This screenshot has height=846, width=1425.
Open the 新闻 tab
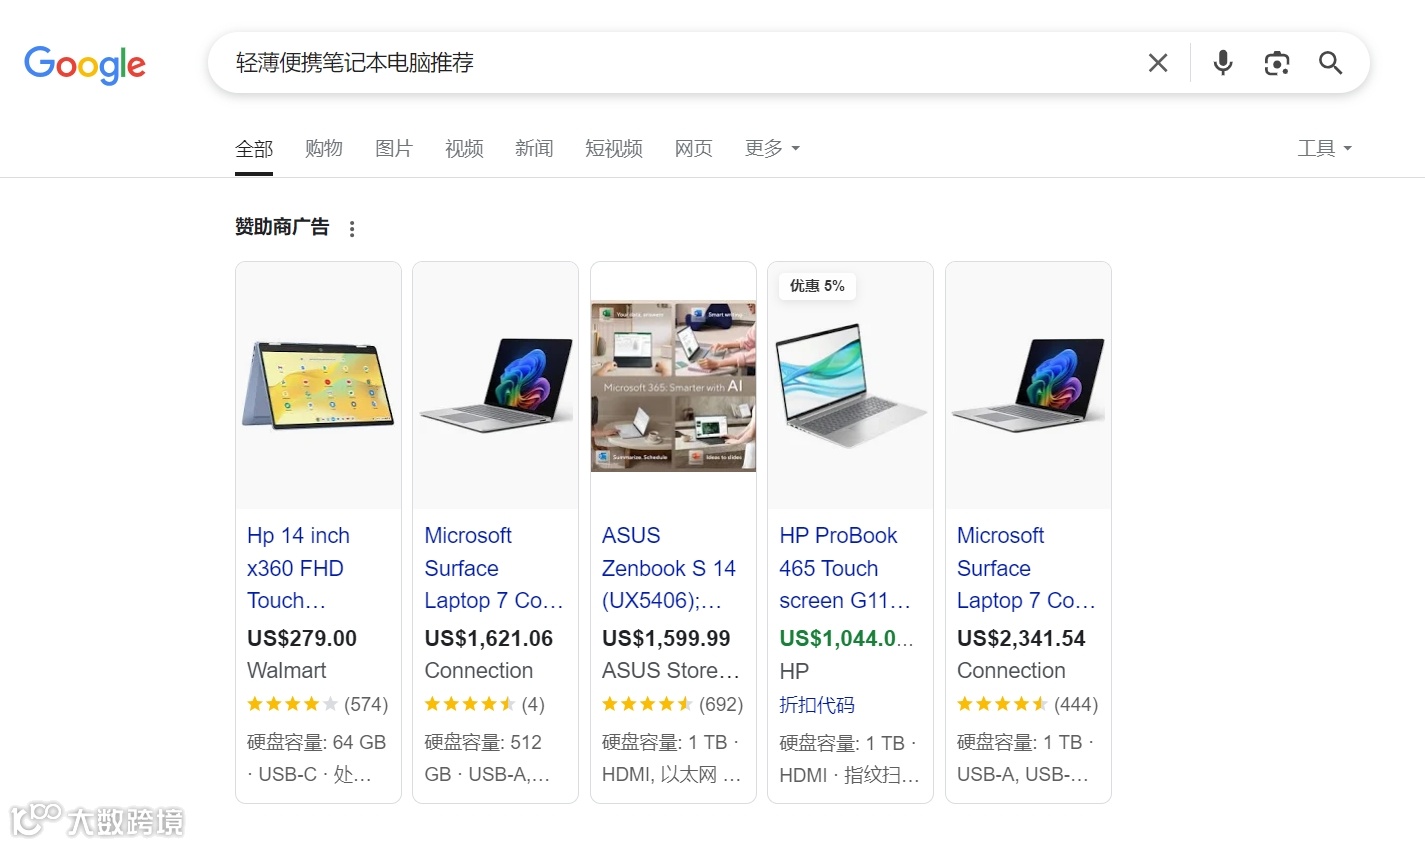tap(534, 149)
